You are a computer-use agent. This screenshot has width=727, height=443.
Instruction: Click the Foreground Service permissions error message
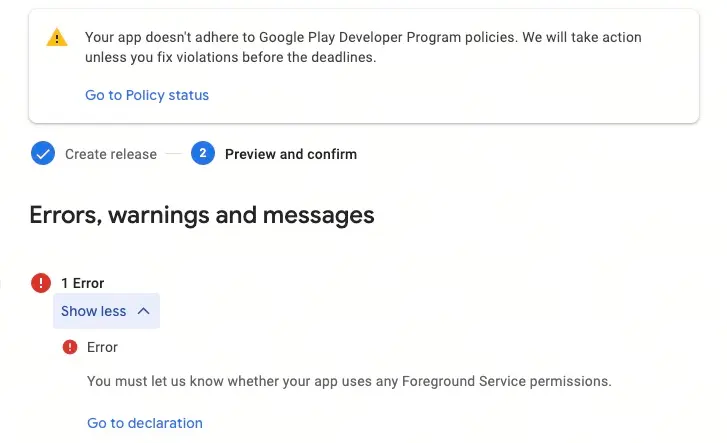[x=349, y=381]
